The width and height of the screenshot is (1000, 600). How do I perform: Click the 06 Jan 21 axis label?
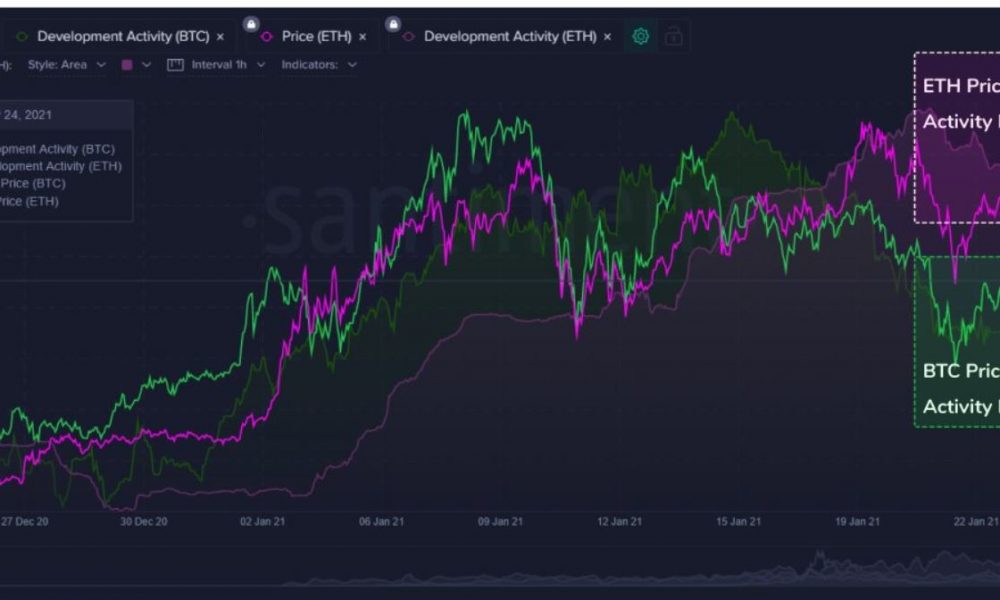381,522
